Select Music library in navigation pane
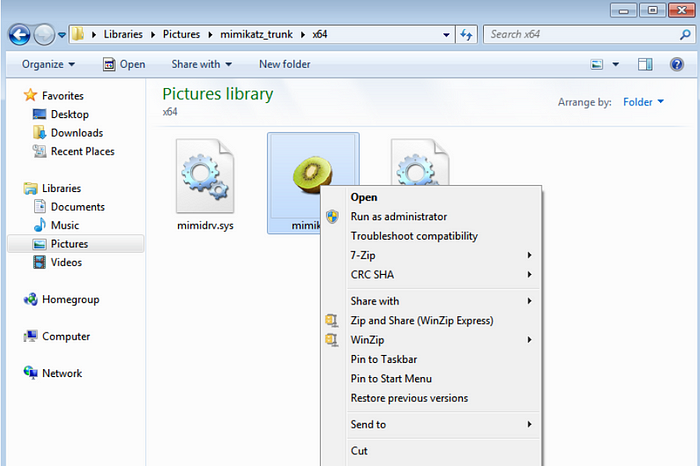Image resolution: width=700 pixels, height=466 pixels. click(x=56, y=225)
